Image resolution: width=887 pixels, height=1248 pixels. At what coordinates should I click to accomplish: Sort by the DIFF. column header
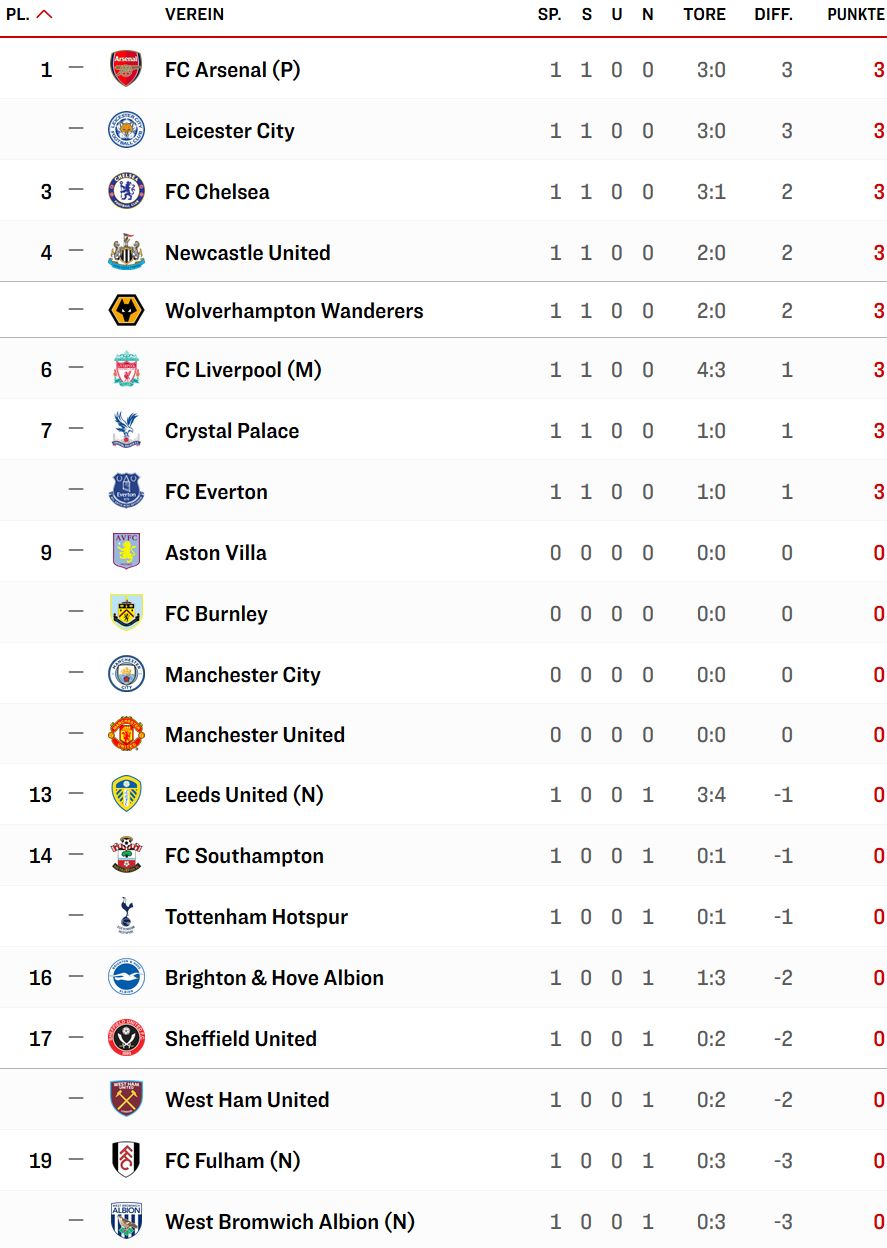774,15
